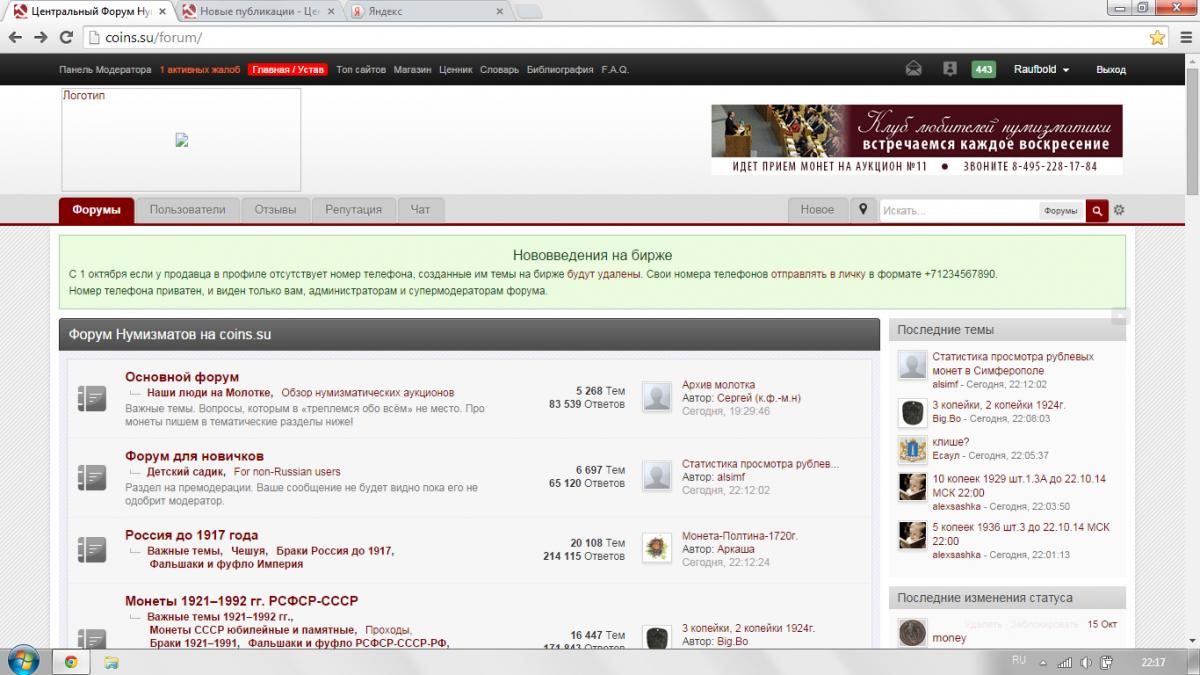
Task: Click Есаул coat-of-arms avatar in sidebar
Action: pyautogui.click(x=912, y=449)
